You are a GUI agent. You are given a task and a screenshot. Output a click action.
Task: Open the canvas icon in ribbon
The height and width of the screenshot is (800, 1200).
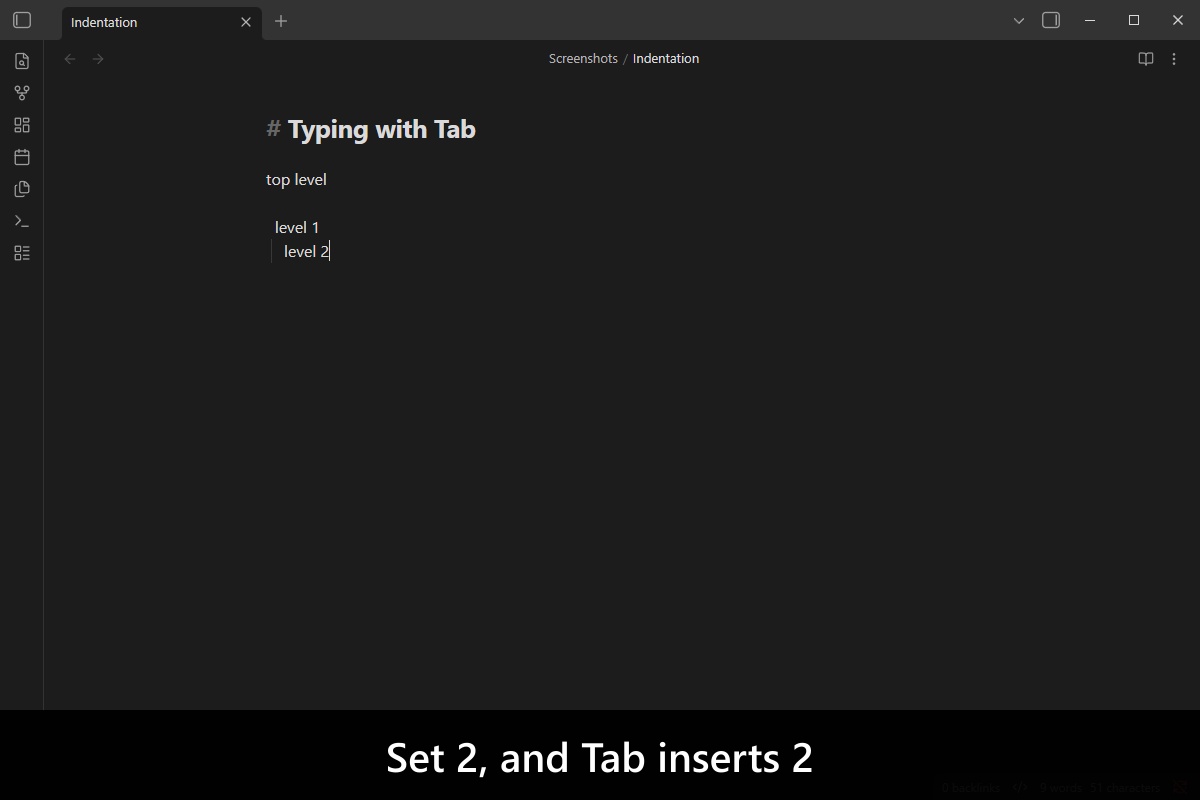[x=22, y=125]
